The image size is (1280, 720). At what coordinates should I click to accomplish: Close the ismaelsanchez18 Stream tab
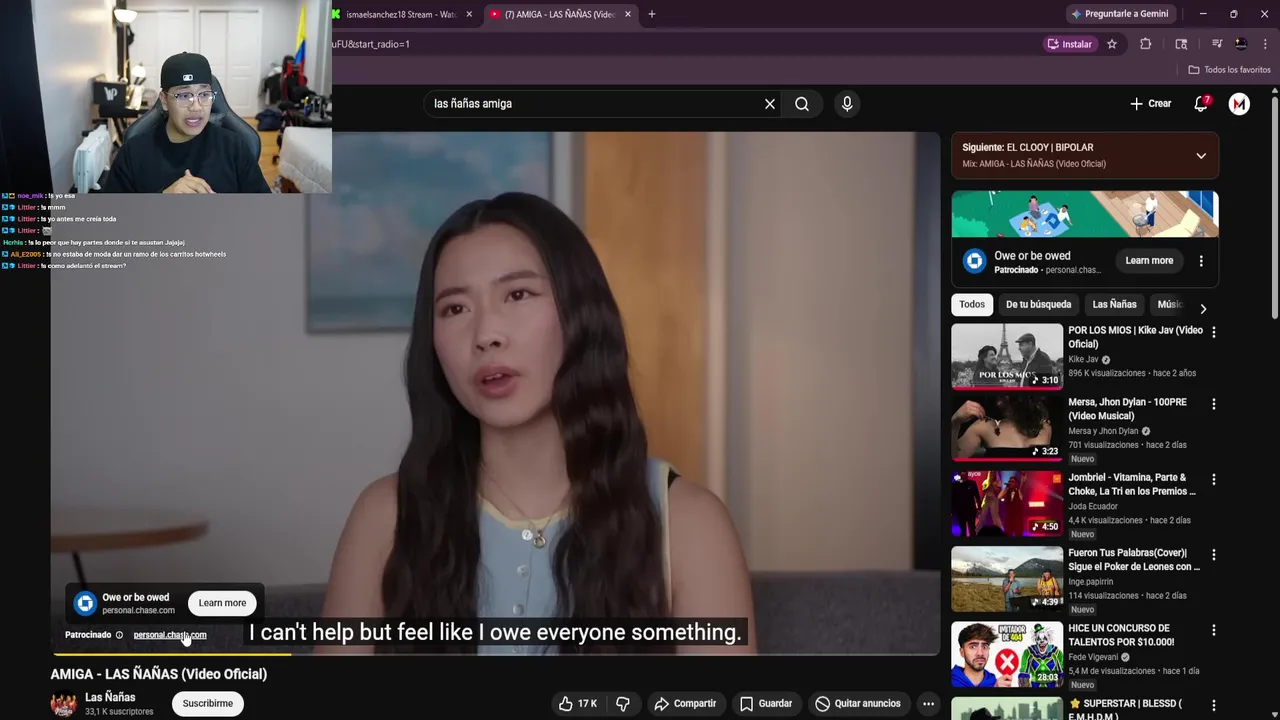[x=469, y=14]
